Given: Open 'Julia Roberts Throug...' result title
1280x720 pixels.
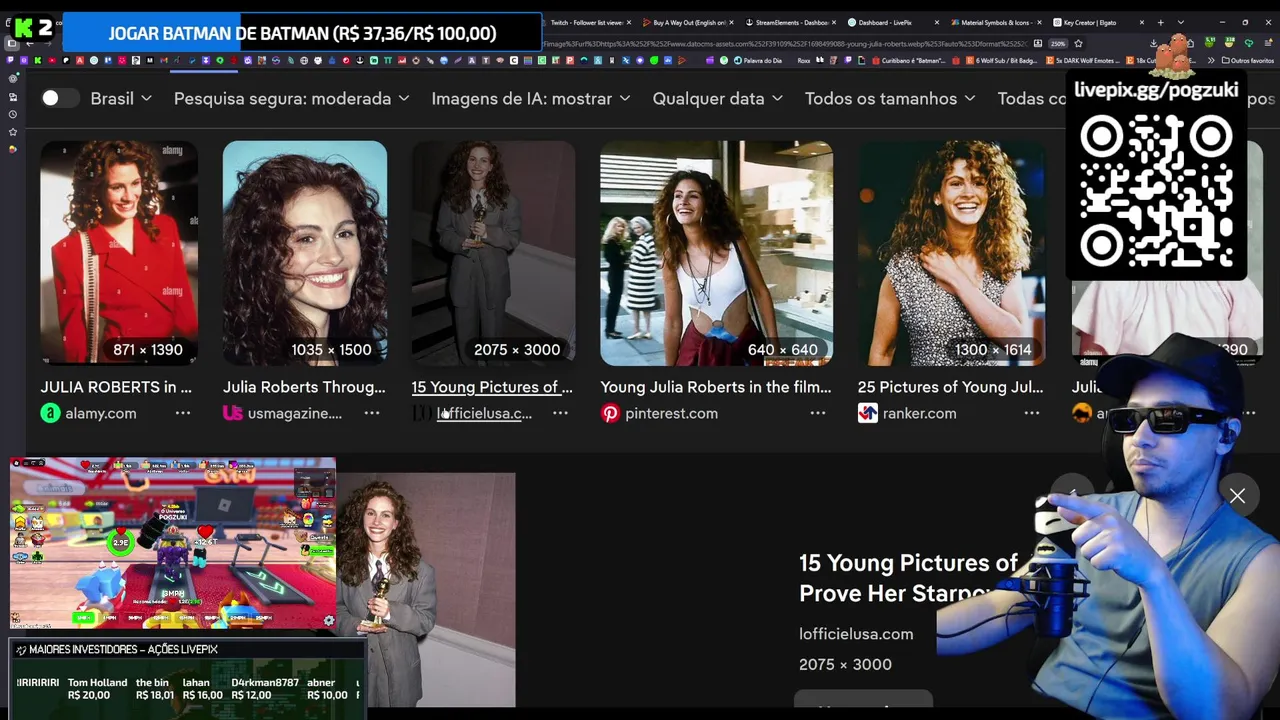Looking at the screenshot, I should coord(304,387).
